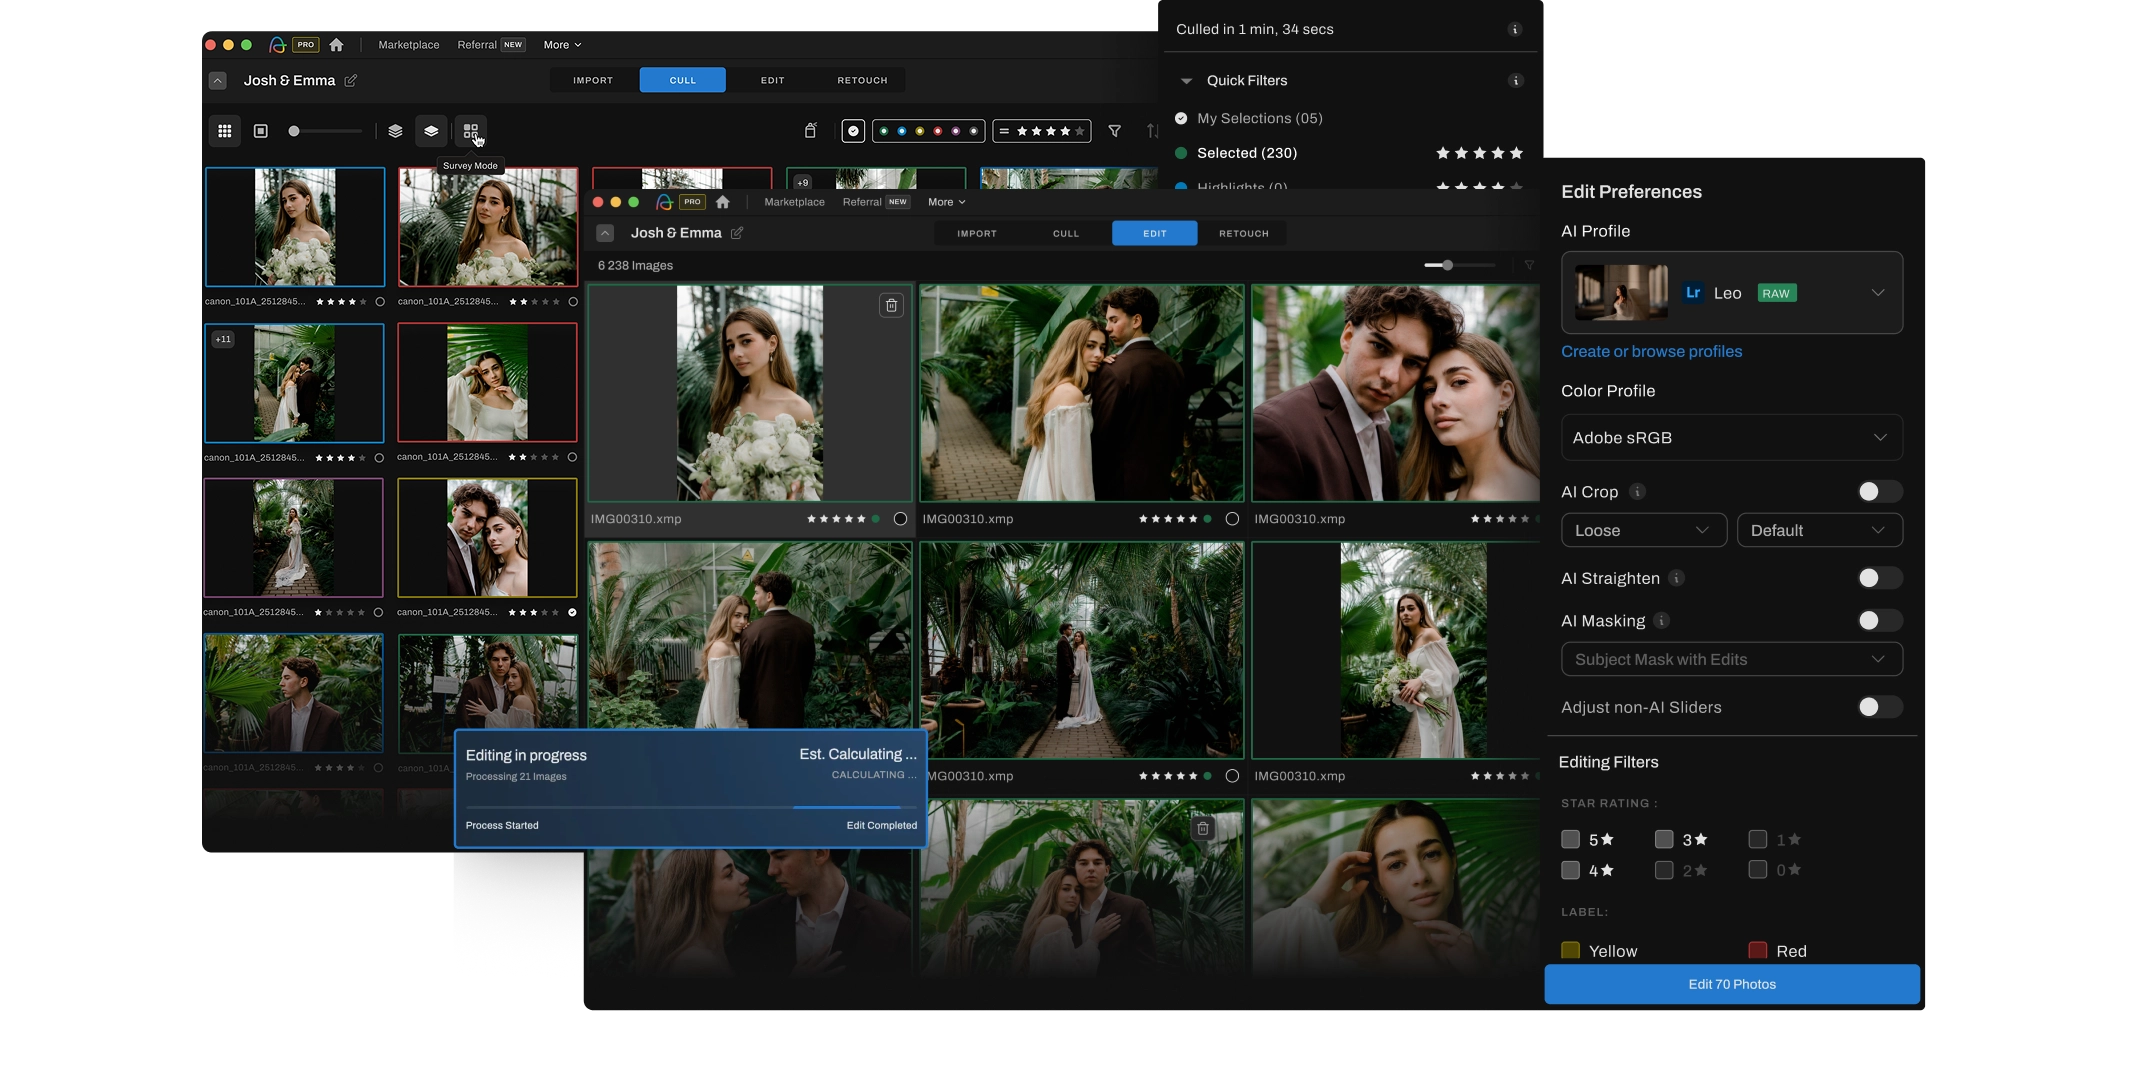Turn on AI Straighten switch
Image resolution: width=2148 pixels, height=1083 pixels.
tap(1878, 578)
